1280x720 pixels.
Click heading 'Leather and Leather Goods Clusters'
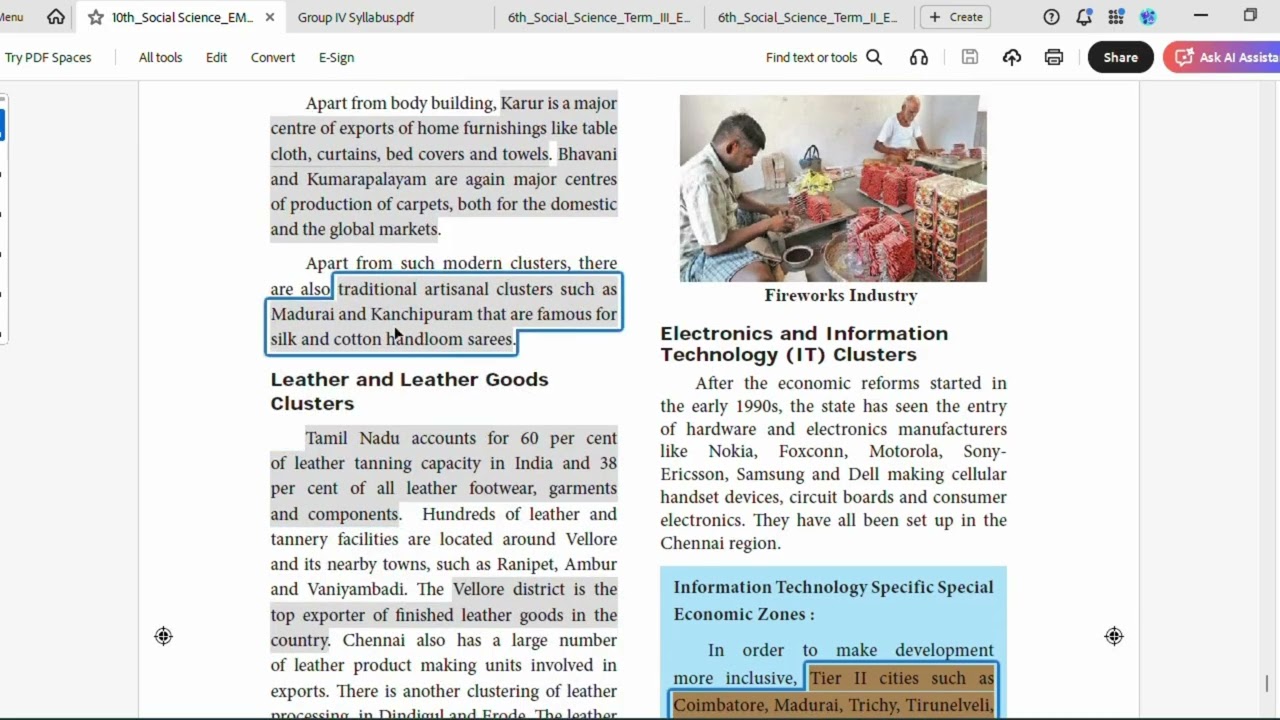[x=409, y=391]
